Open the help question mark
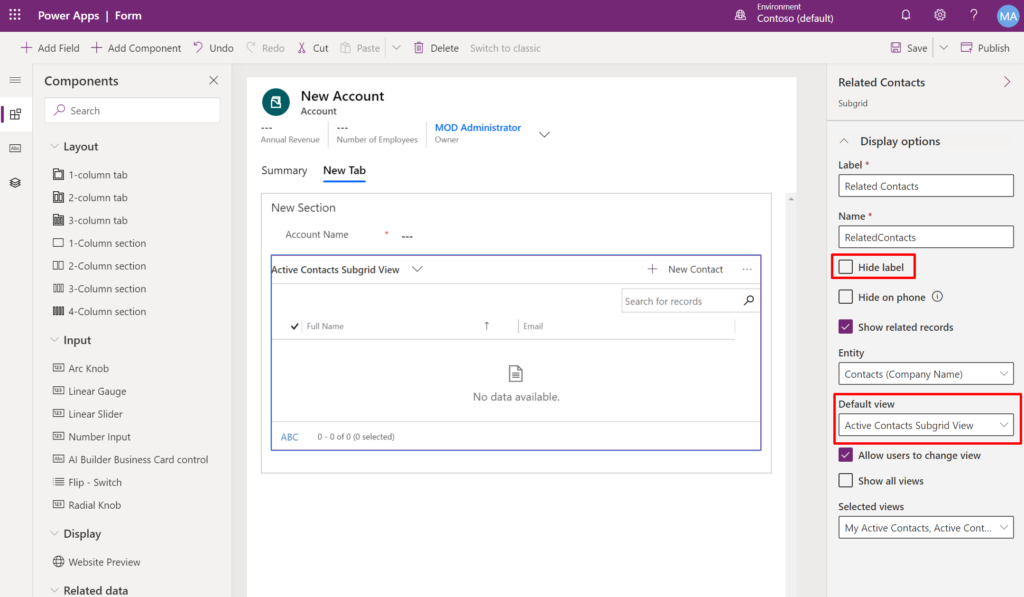Viewport: 1024px width, 597px height. coord(974,15)
